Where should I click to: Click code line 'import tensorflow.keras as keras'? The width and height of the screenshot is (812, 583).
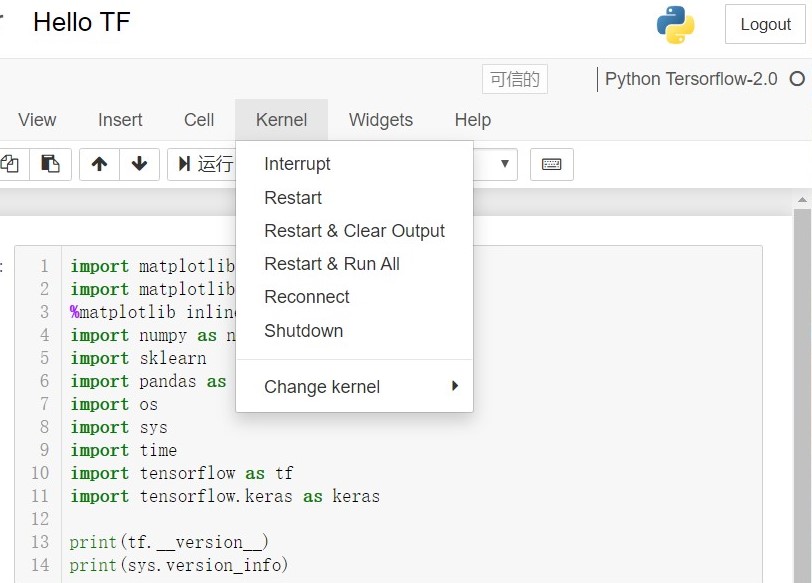[x=225, y=496]
